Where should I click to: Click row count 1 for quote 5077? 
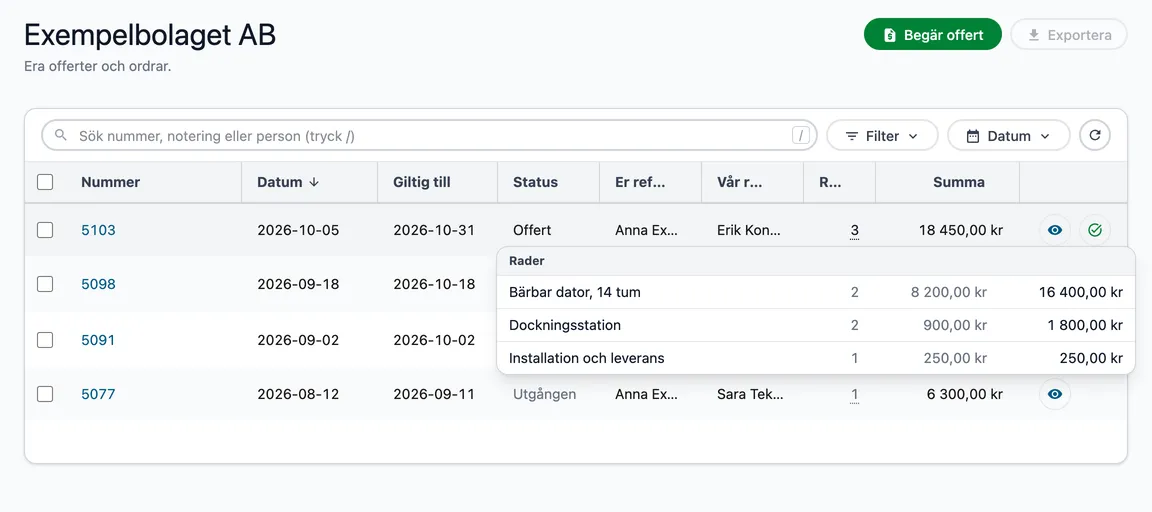tap(854, 394)
